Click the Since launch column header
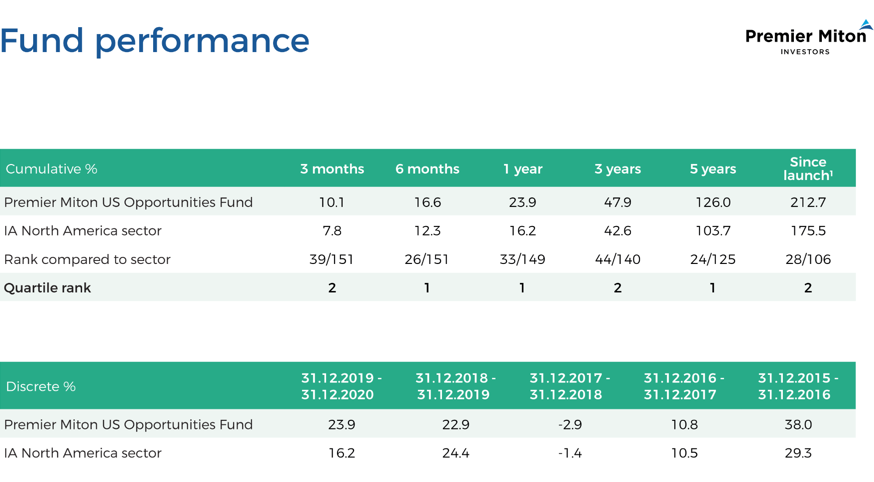This screenshot has height=482, width=874. pyautogui.click(x=808, y=168)
